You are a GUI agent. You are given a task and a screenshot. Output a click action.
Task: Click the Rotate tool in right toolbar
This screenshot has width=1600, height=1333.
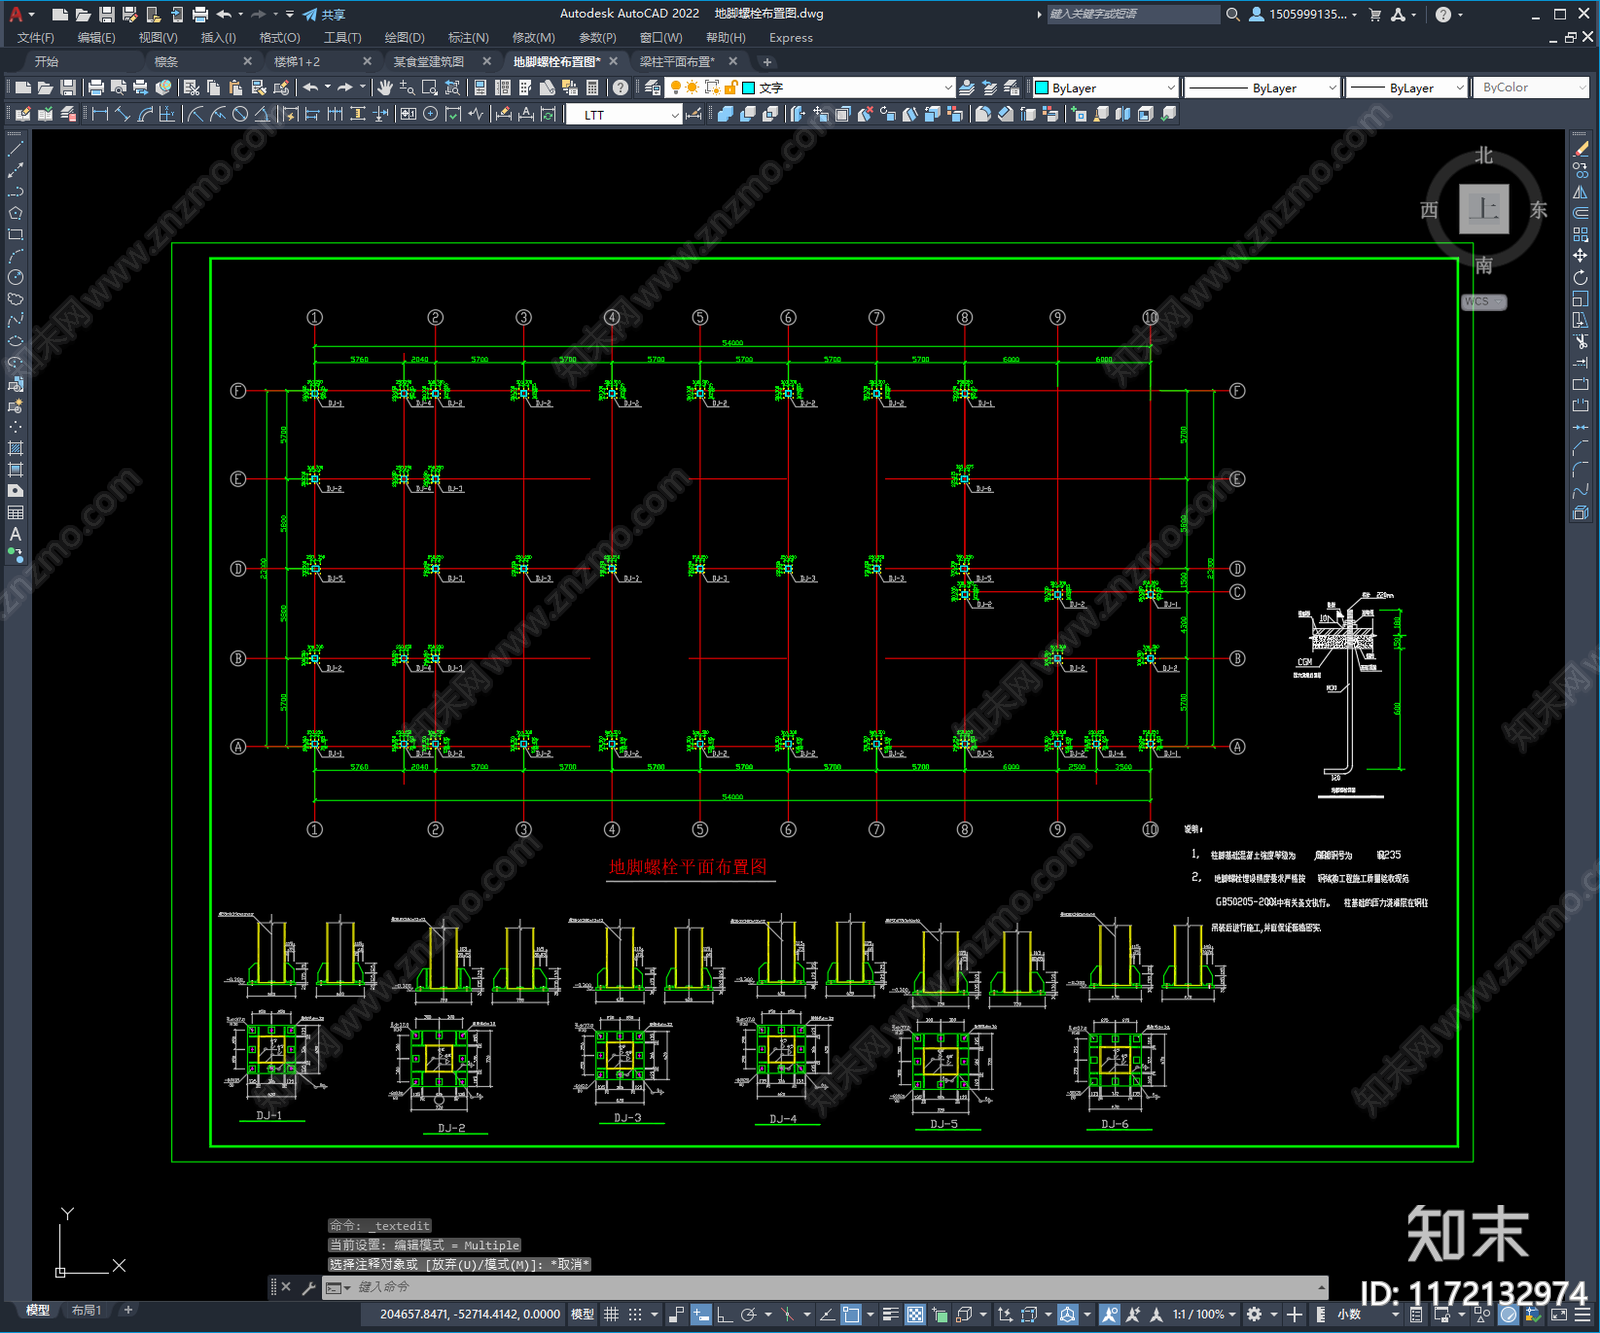1580,277
